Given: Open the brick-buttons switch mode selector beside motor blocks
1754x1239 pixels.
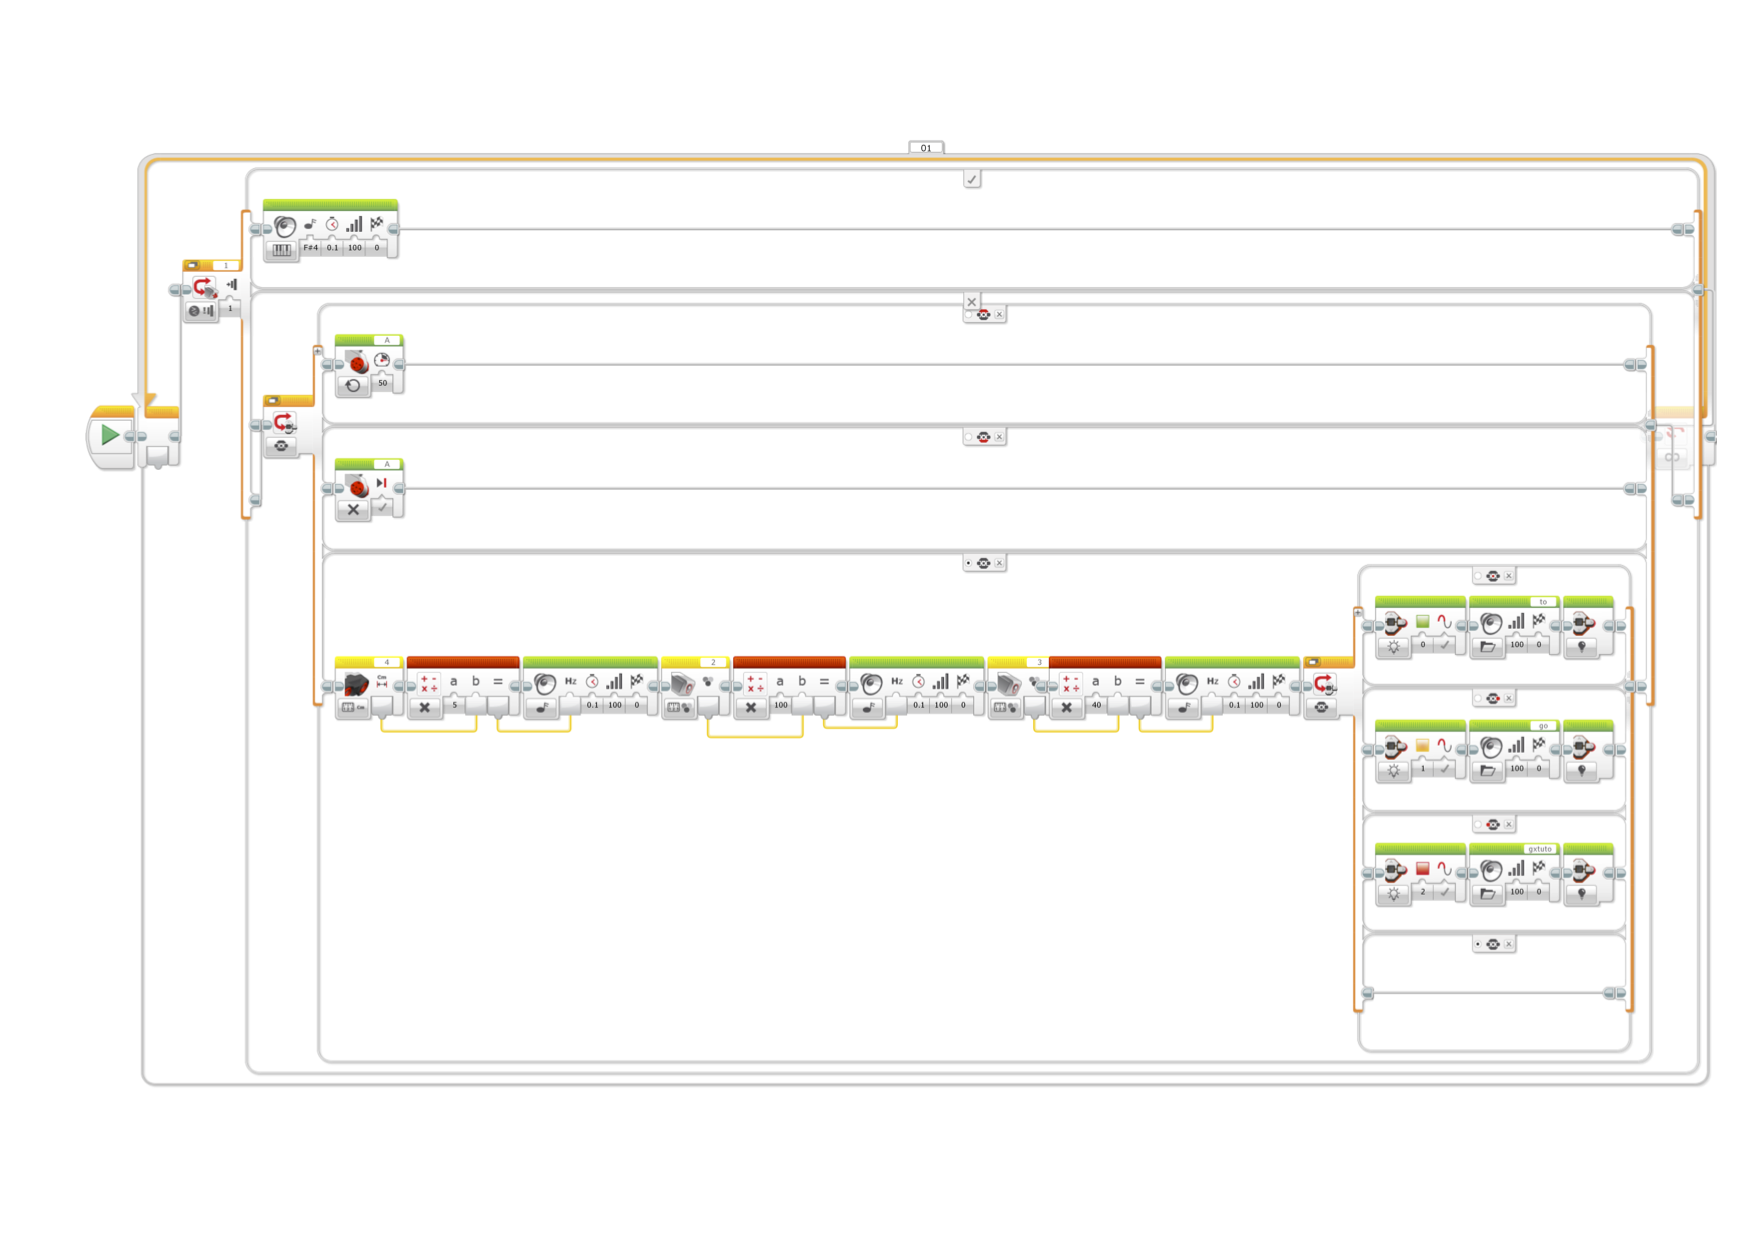Looking at the screenshot, I should 281,446.
